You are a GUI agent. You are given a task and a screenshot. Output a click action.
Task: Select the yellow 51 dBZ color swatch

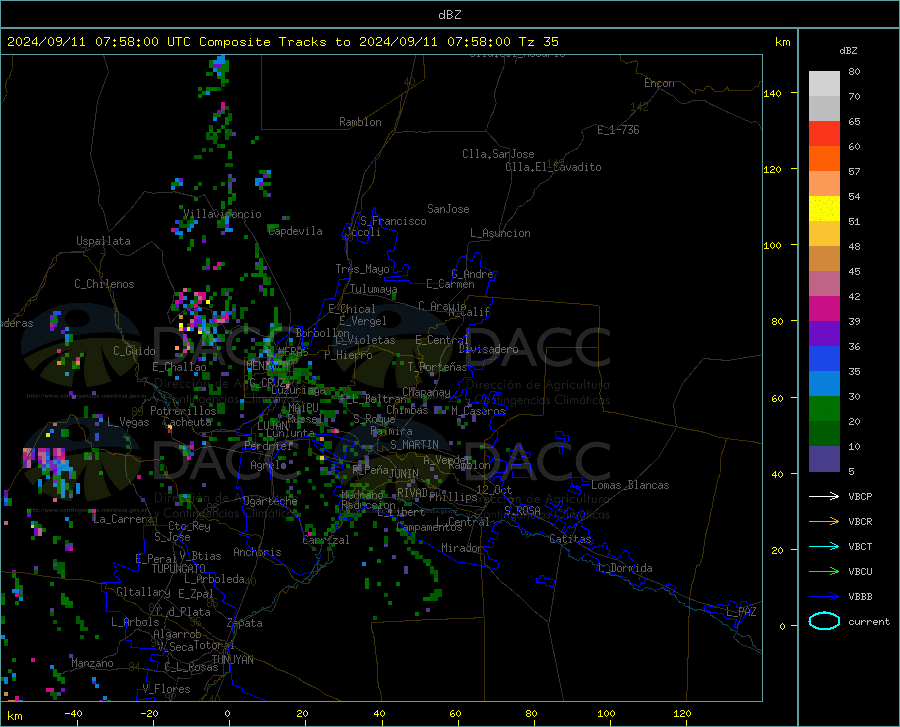pos(824,209)
